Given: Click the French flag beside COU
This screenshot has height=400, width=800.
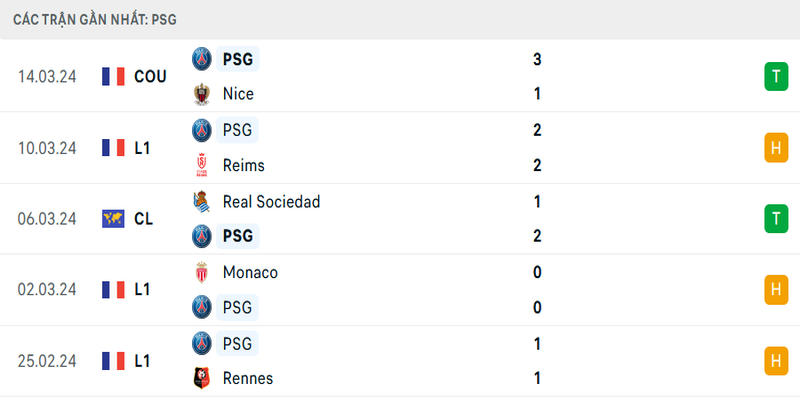Looking at the screenshot, I should click(x=113, y=76).
